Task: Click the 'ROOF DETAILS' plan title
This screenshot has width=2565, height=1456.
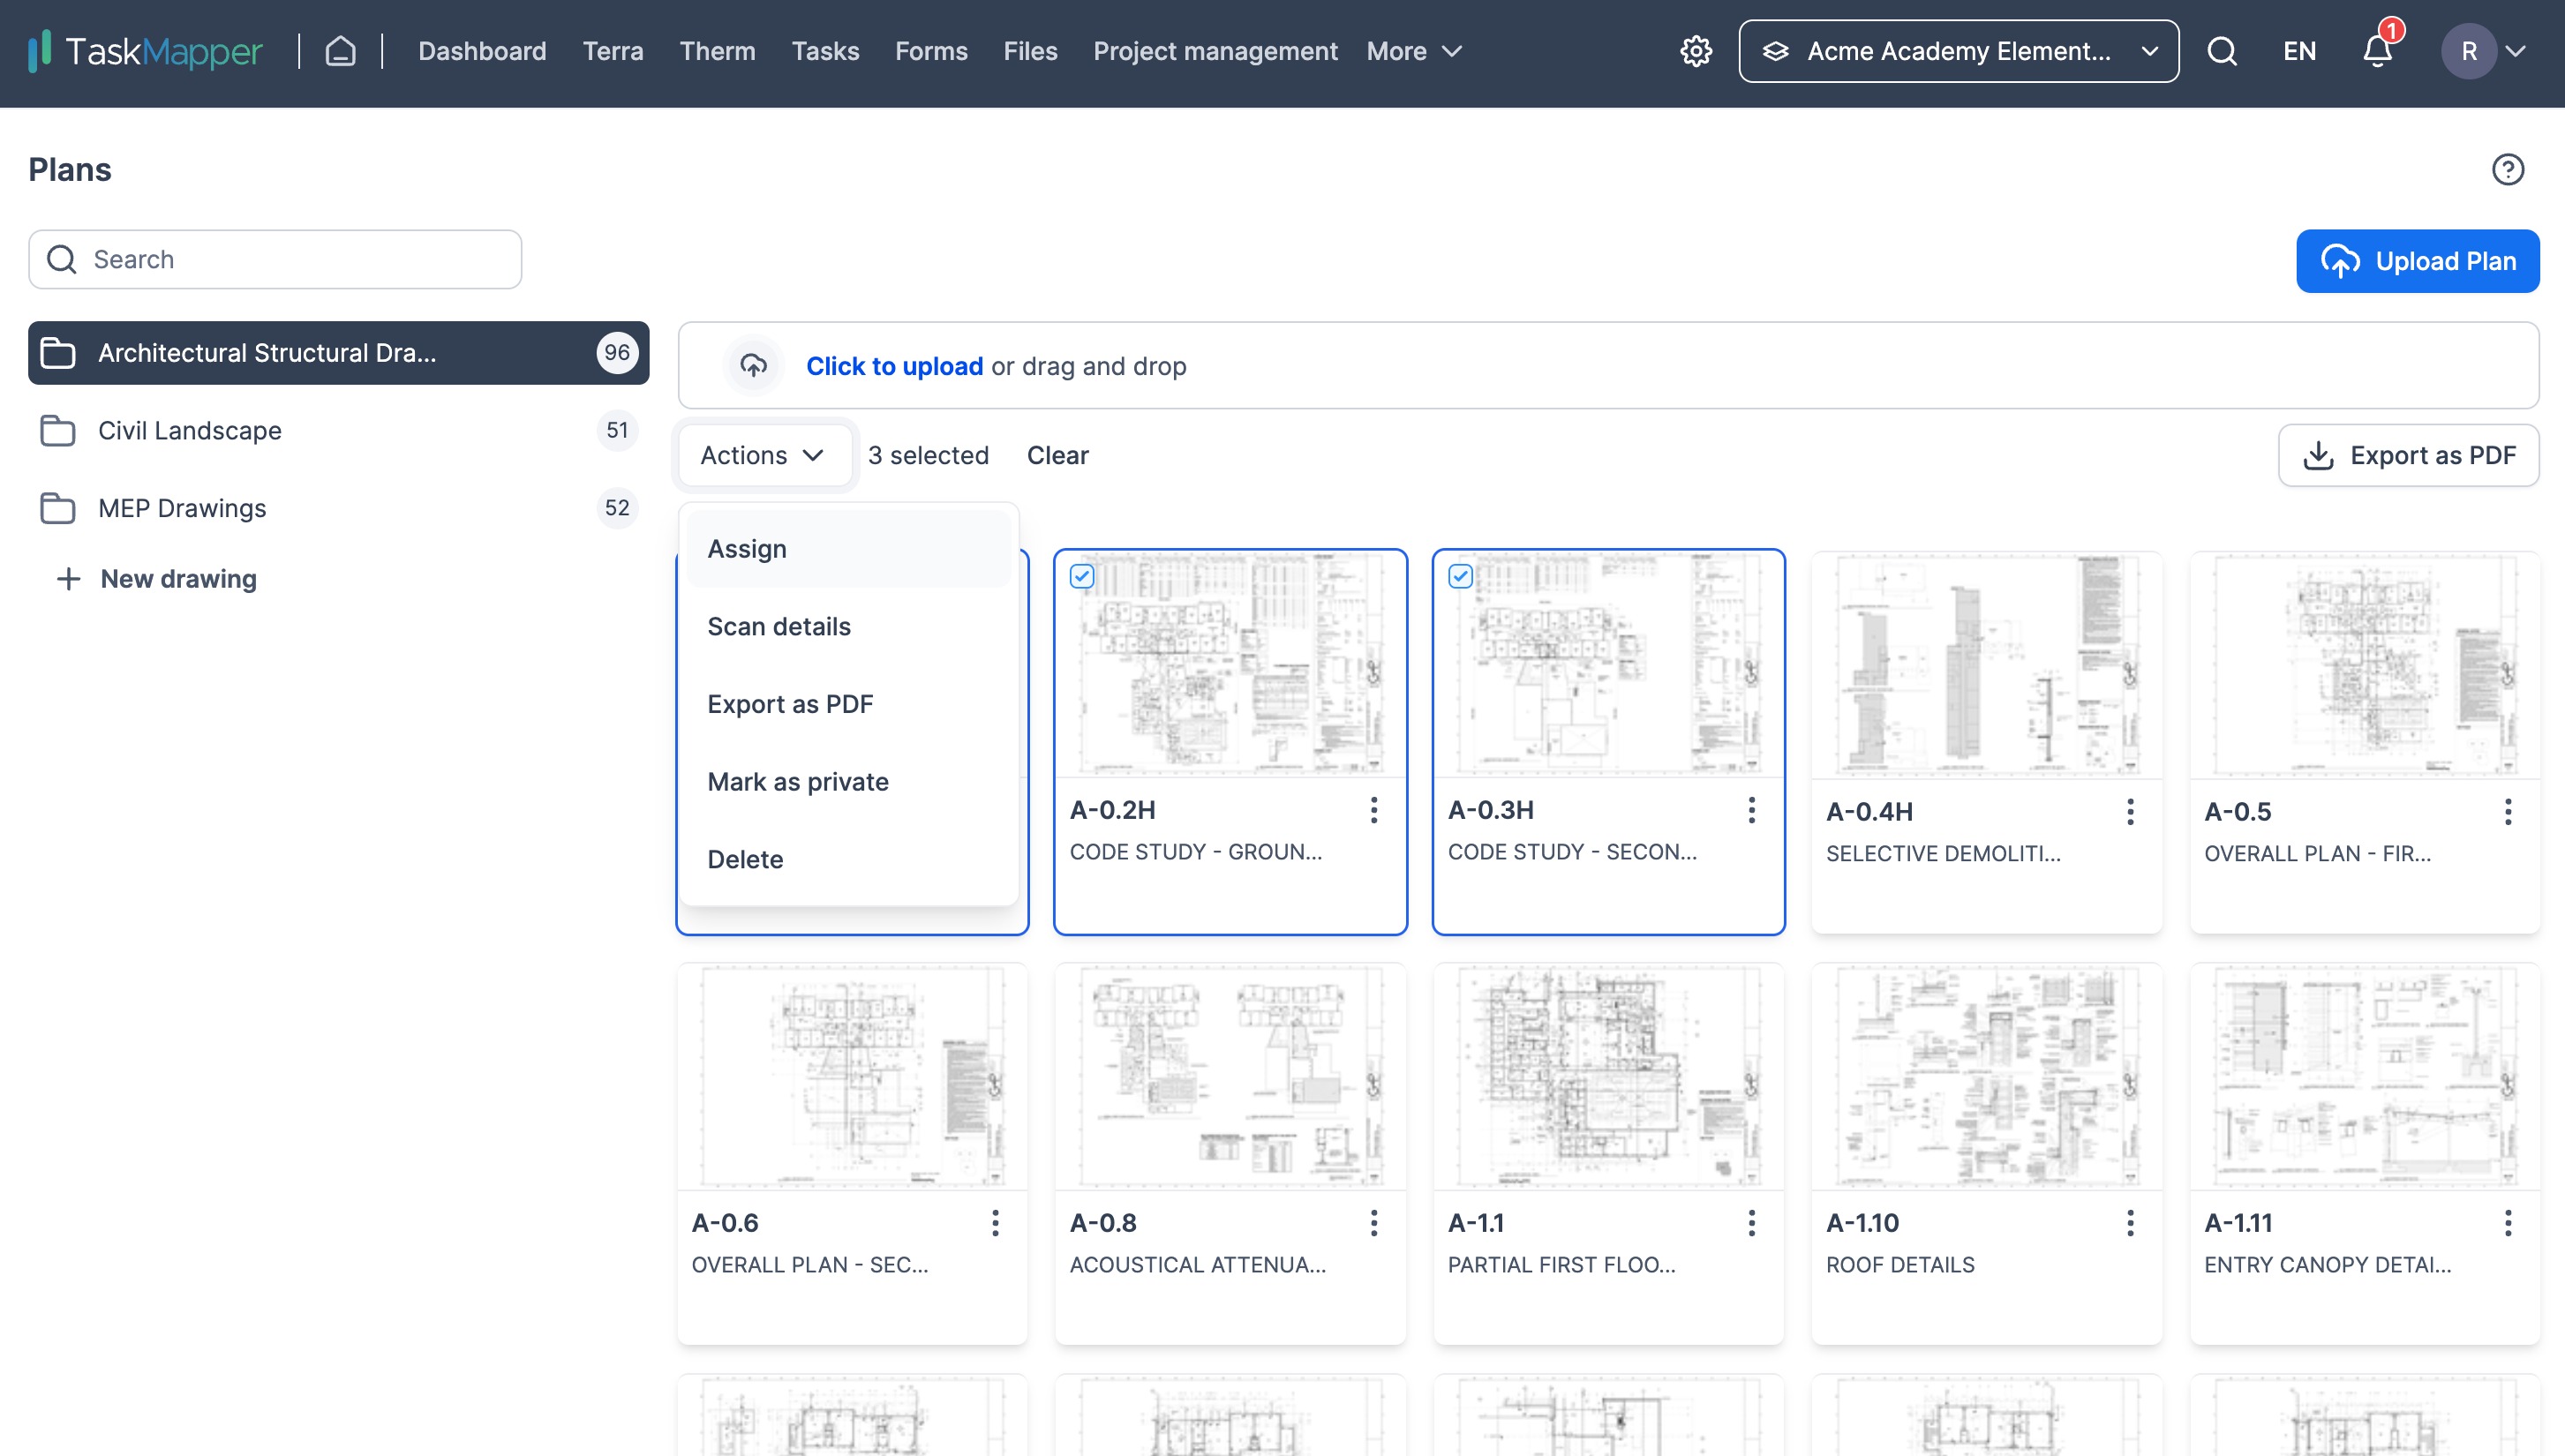Action: (x=1900, y=1265)
